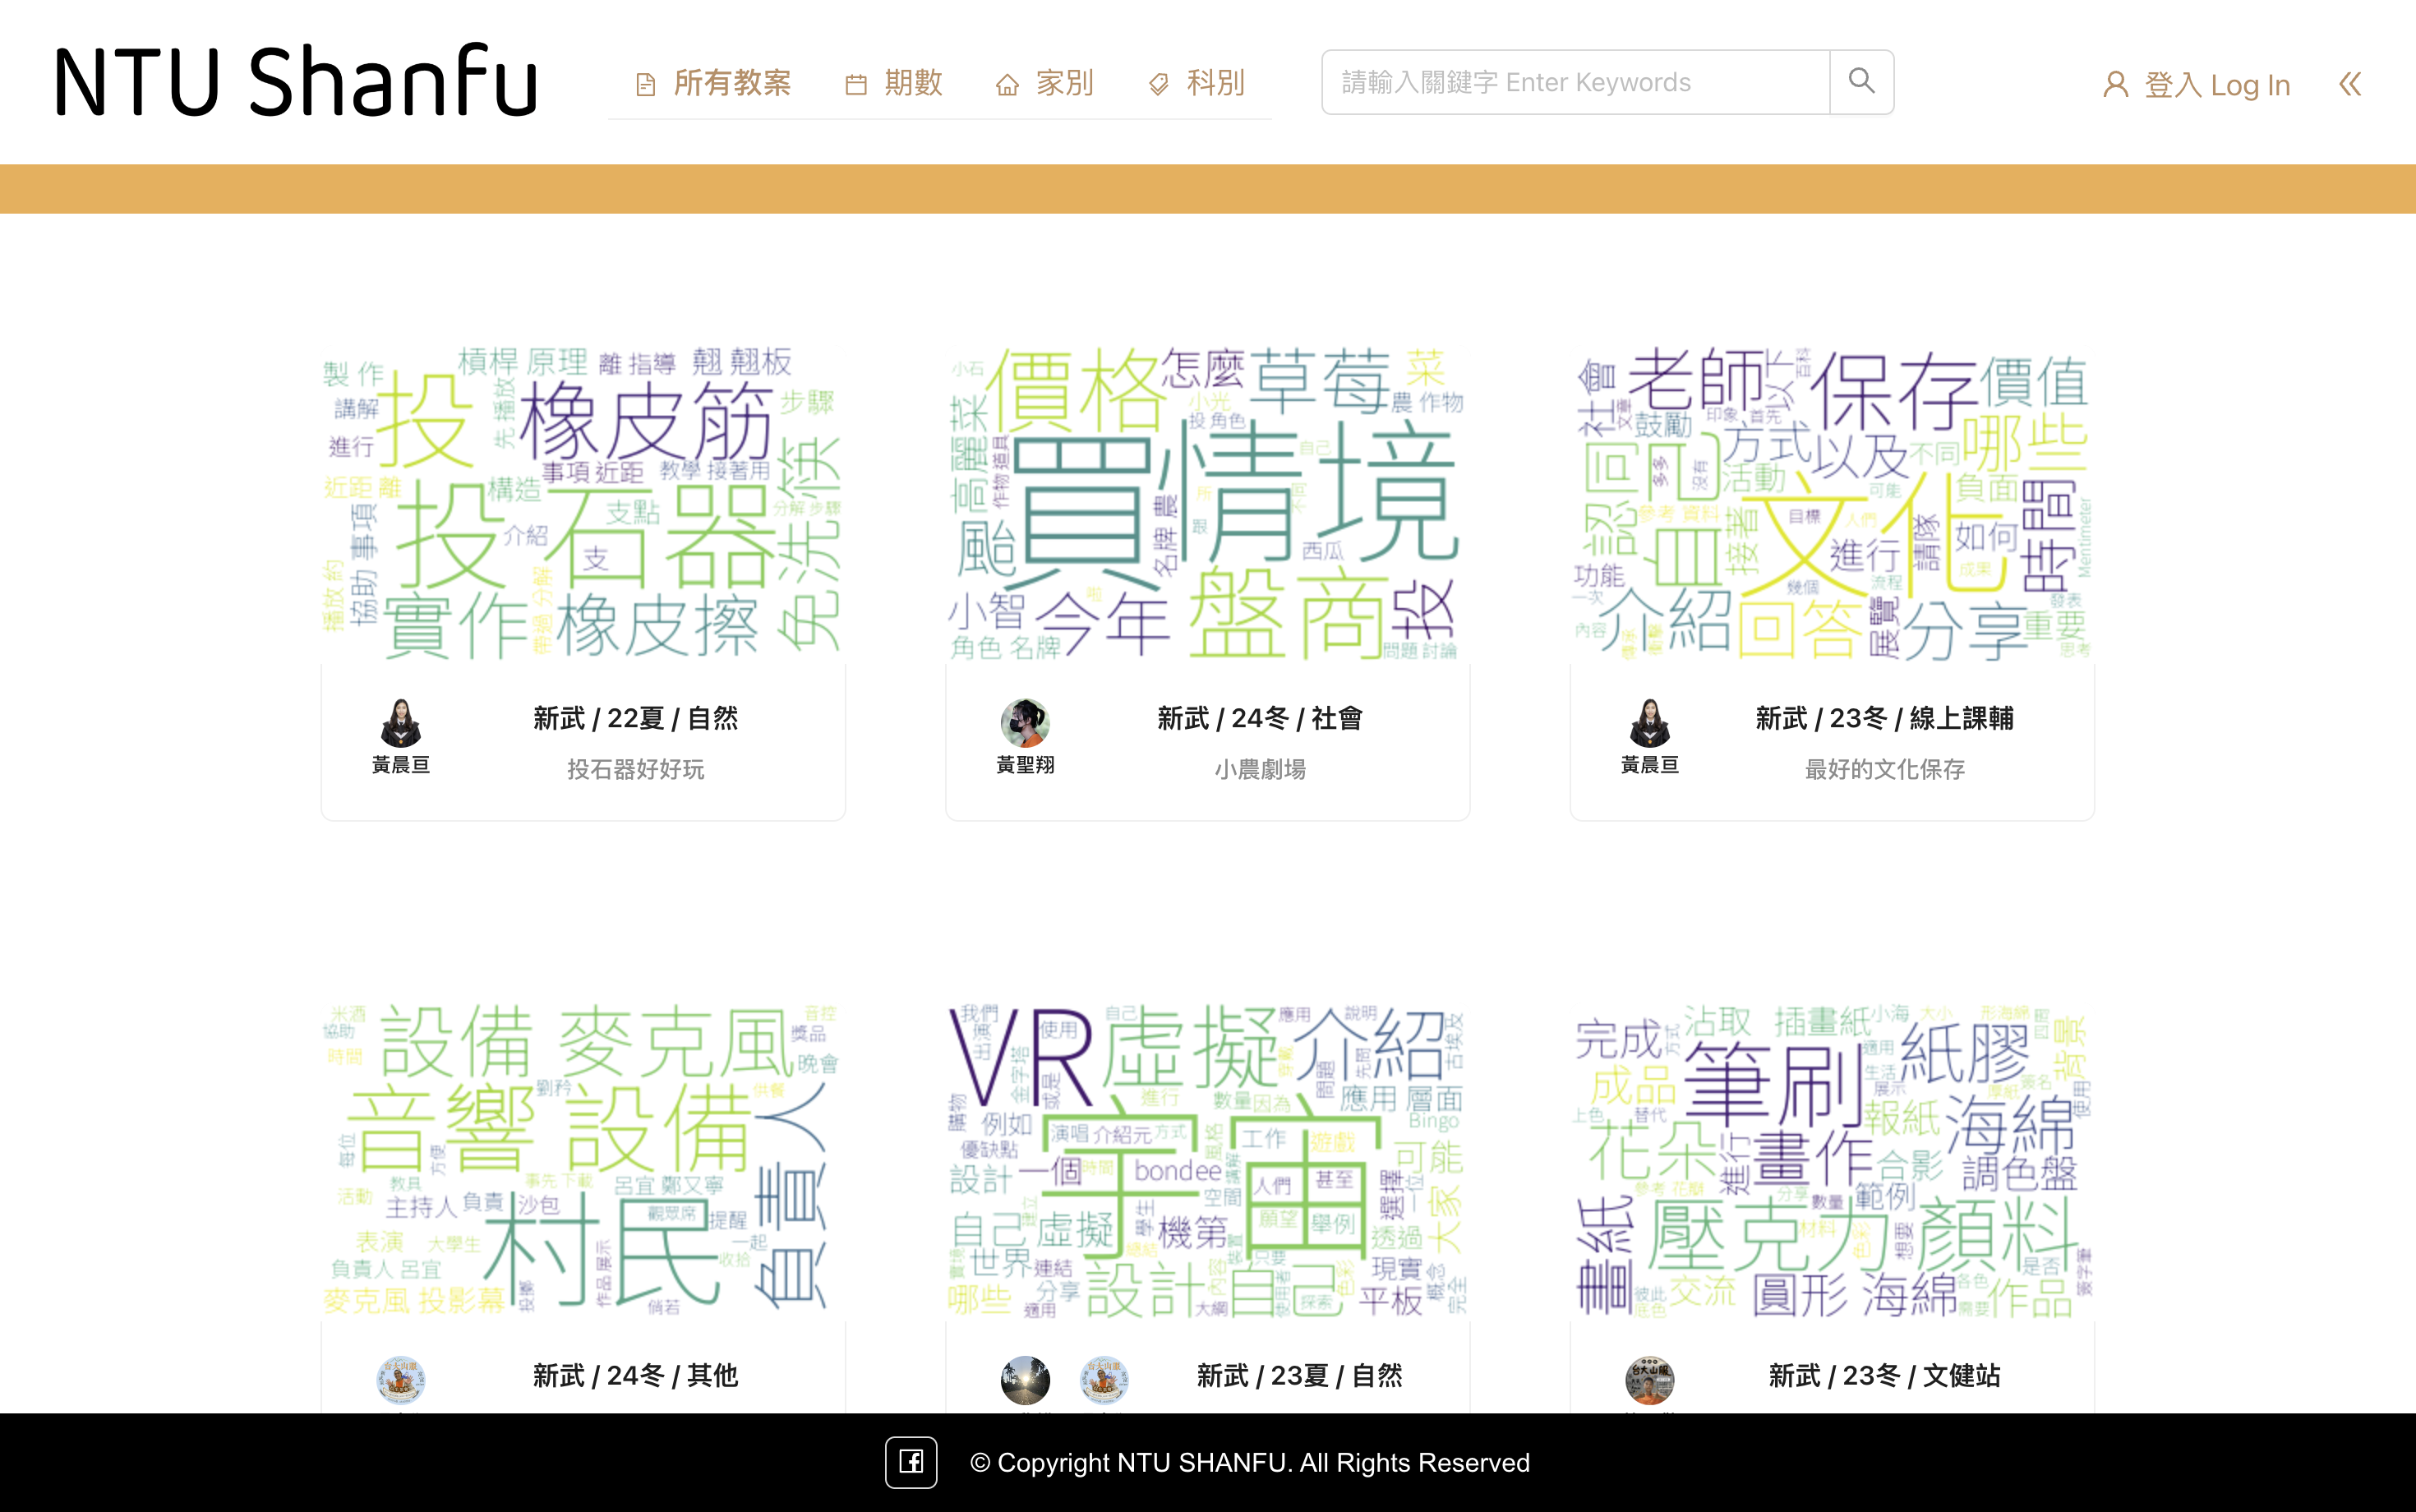
Task: Select the 所有教案 menu item
Action: 732,83
